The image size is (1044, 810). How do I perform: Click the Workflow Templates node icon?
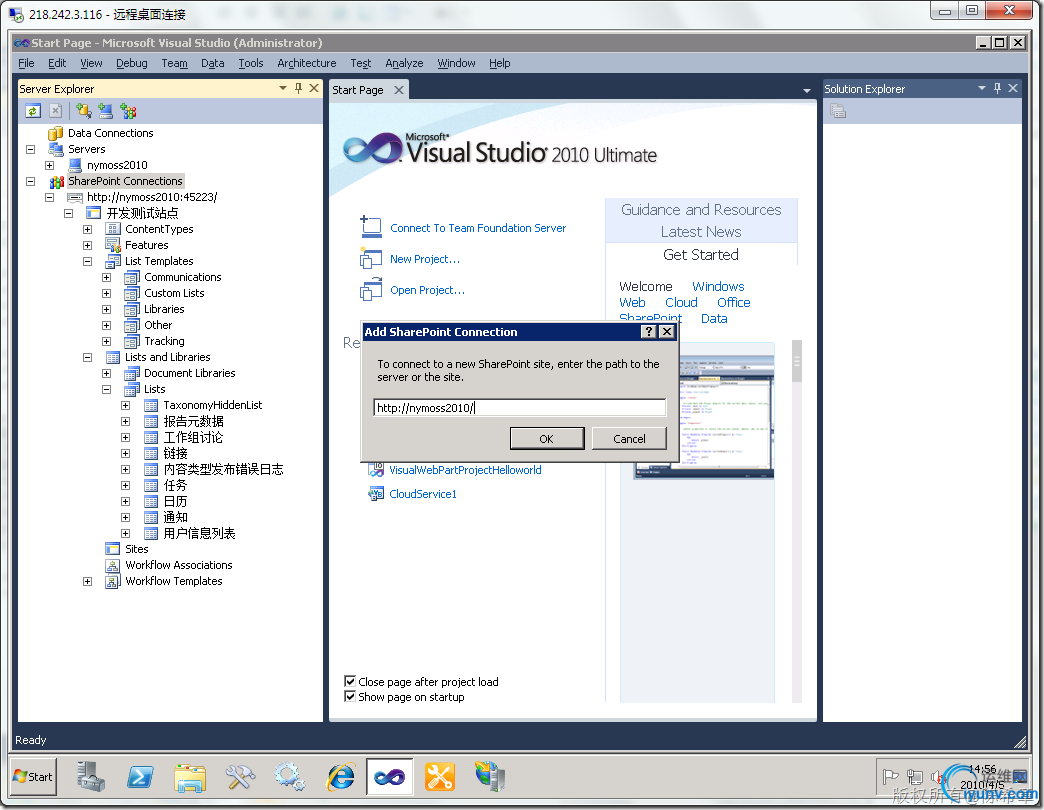tap(113, 581)
